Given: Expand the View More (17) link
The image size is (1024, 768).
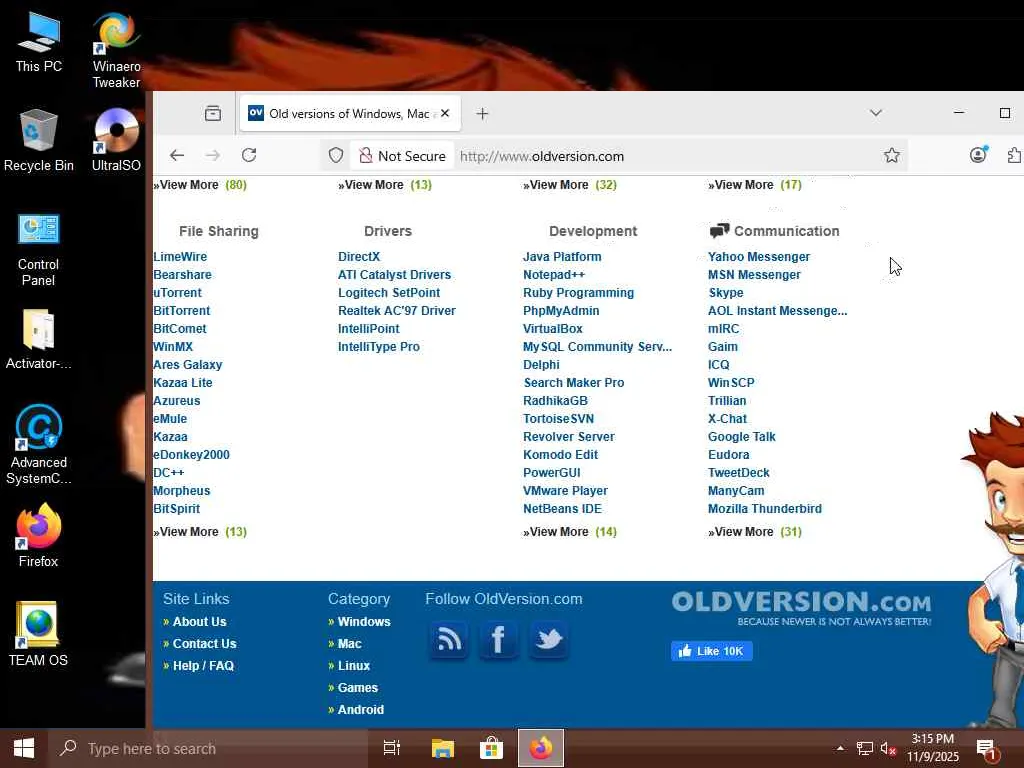Looking at the screenshot, I should click(755, 185).
